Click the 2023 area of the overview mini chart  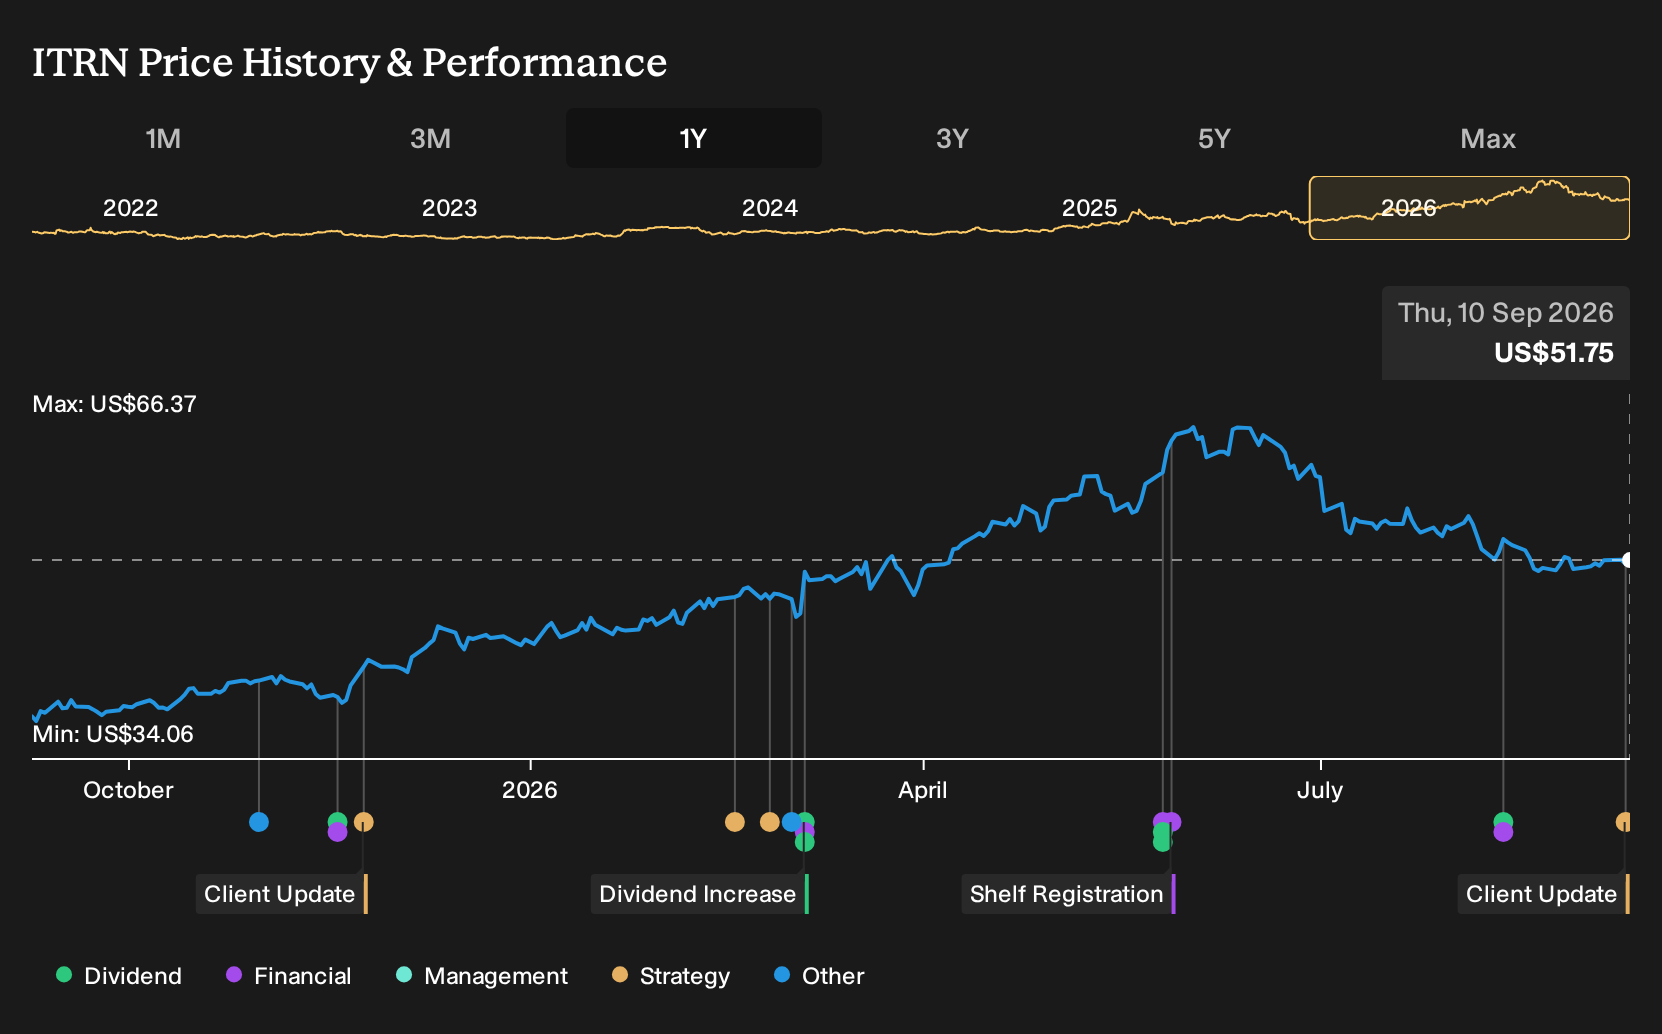point(449,208)
